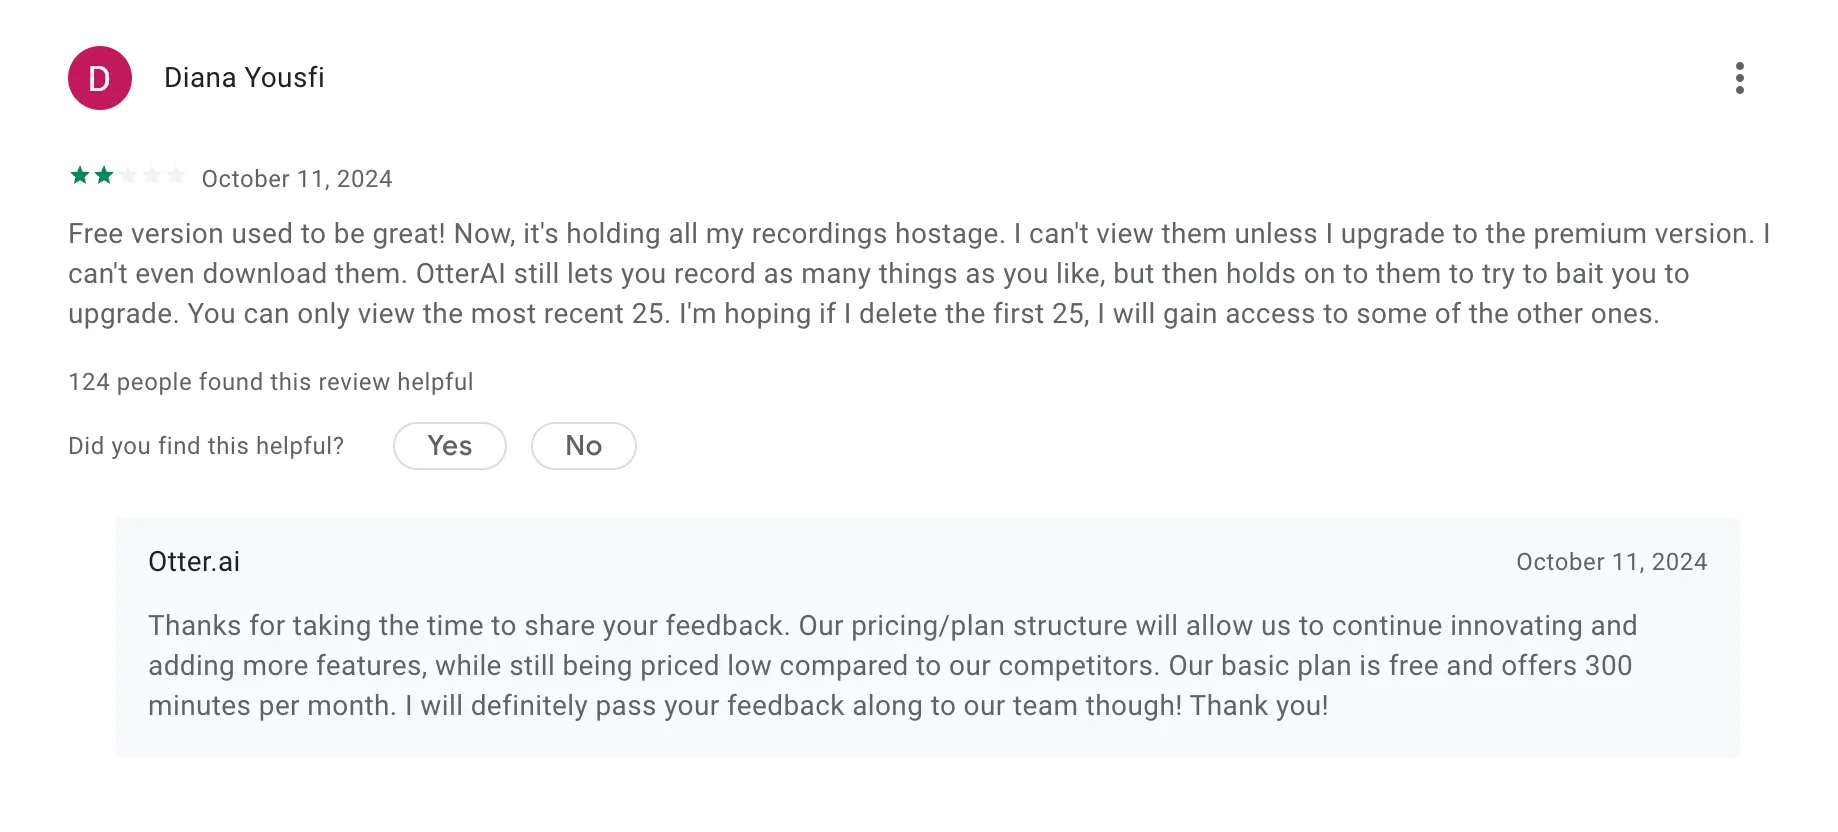Click the reviewer name Diana Yousfi
This screenshot has width=1838, height=832.
point(244,78)
